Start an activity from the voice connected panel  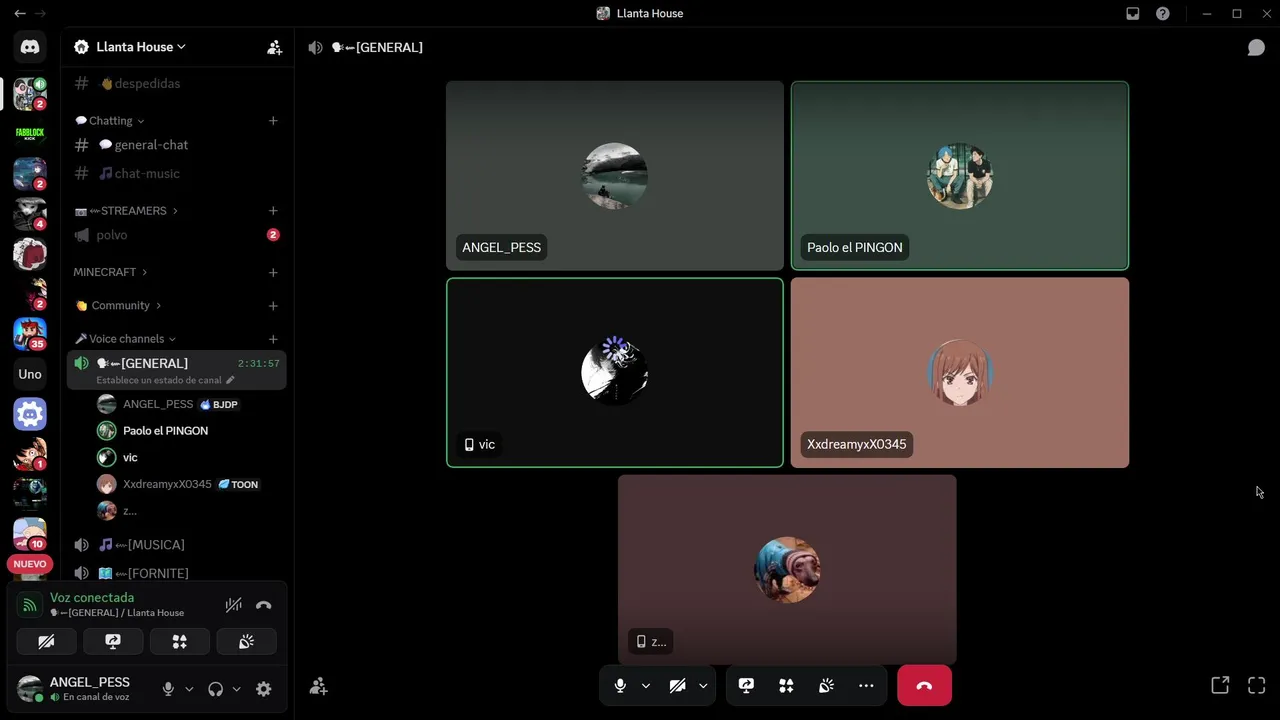[180, 642]
